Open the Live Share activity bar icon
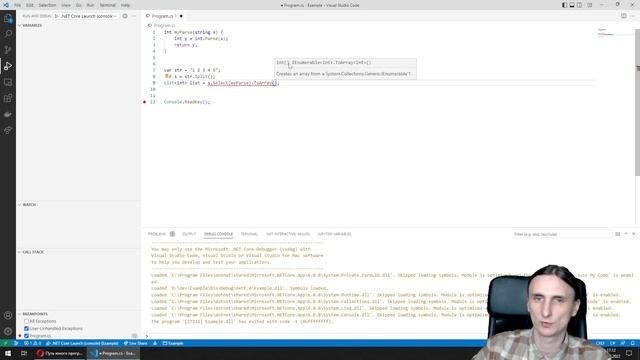 (x=8, y=130)
